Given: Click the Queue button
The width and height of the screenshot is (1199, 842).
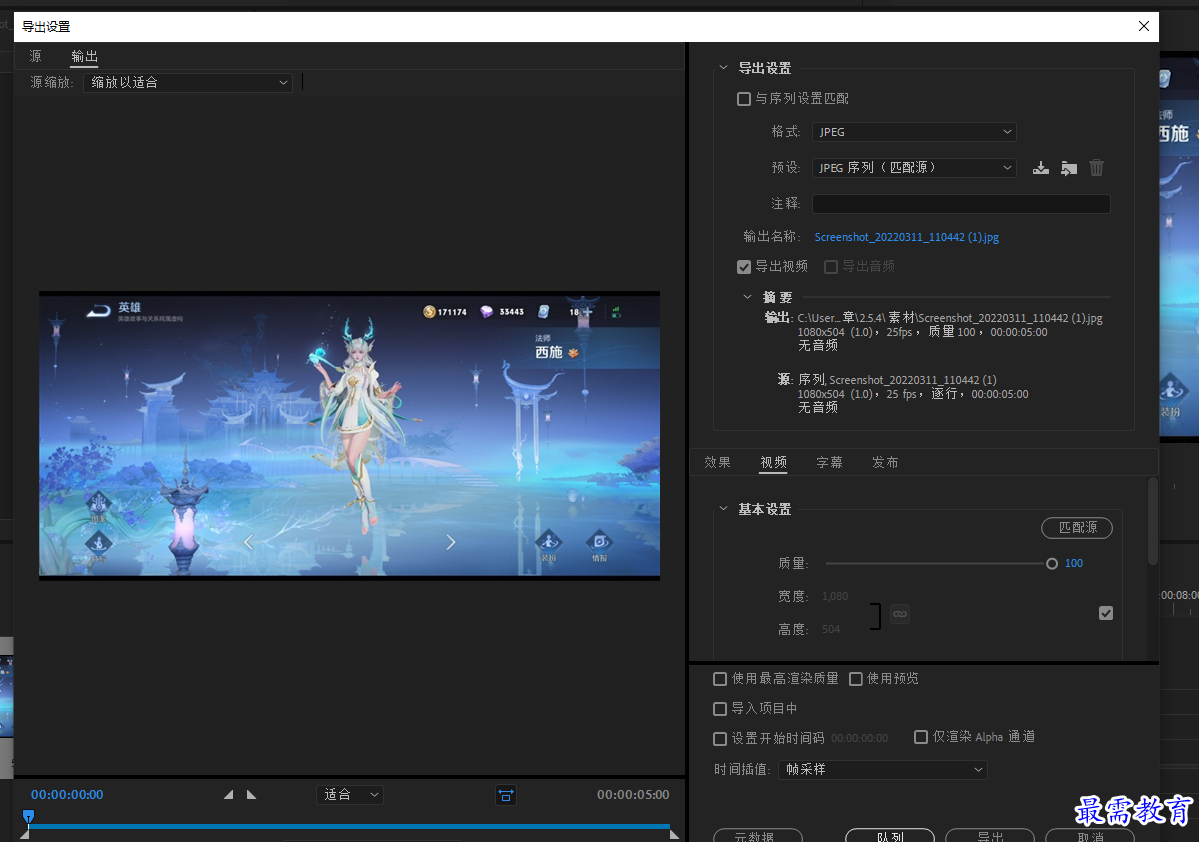Looking at the screenshot, I should 890,836.
